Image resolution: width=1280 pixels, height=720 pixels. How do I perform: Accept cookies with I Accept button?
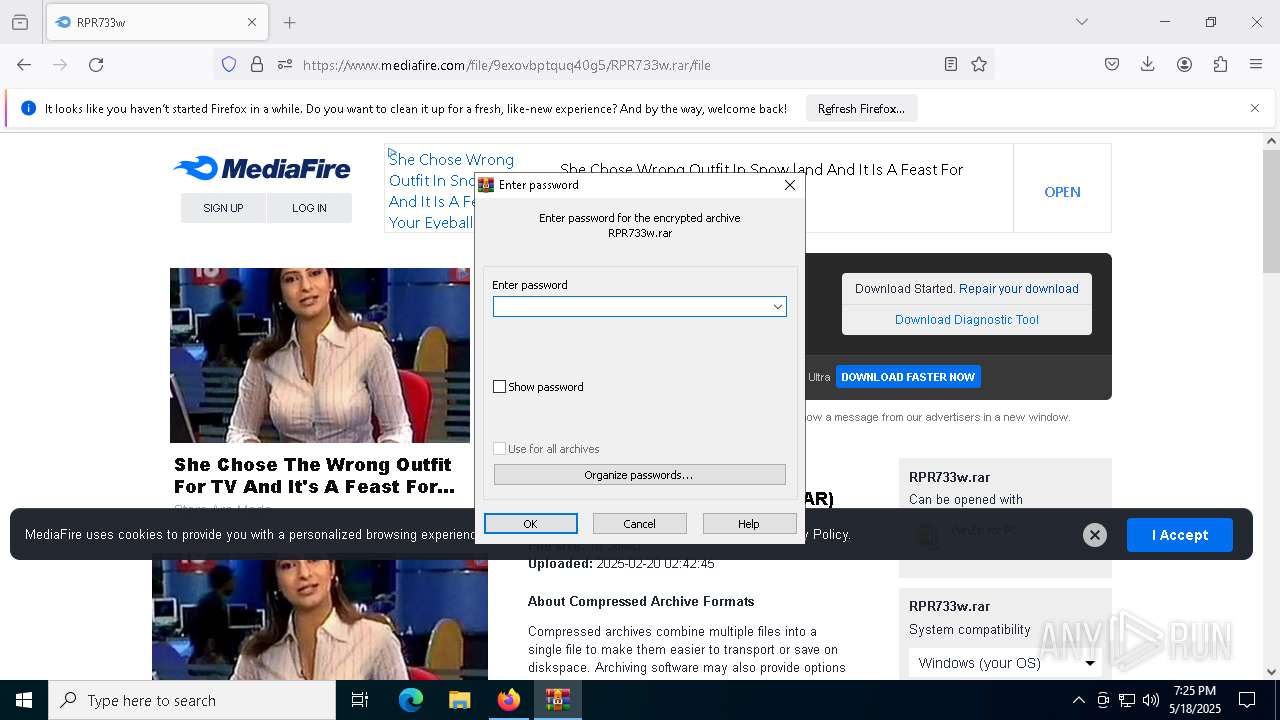1180,535
